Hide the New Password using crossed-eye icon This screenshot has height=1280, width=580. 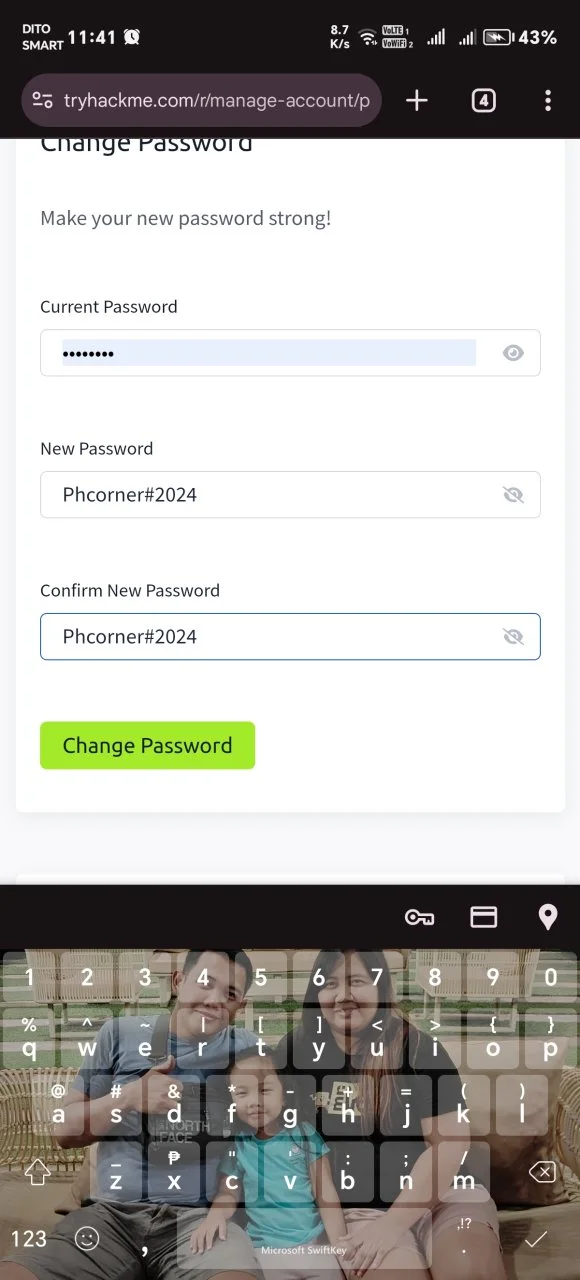pyautogui.click(x=513, y=495)
